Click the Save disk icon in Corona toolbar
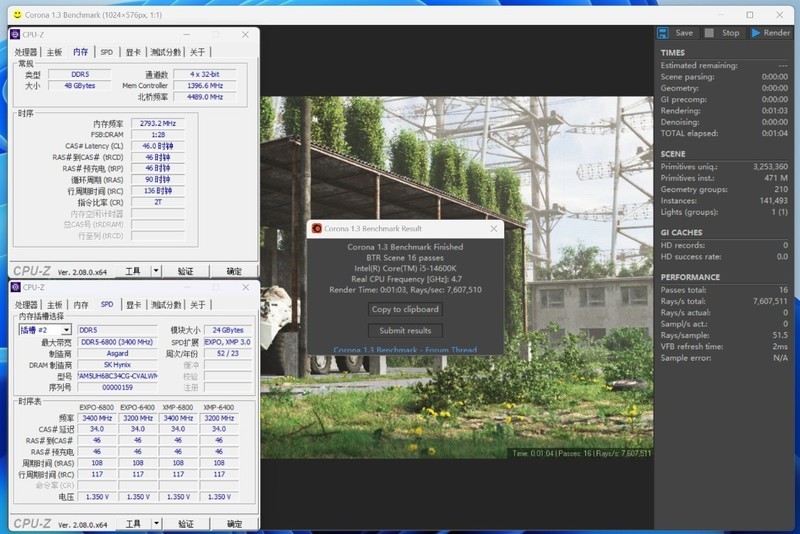The height and width of the screenshot is (534, 800). point(663,33)
